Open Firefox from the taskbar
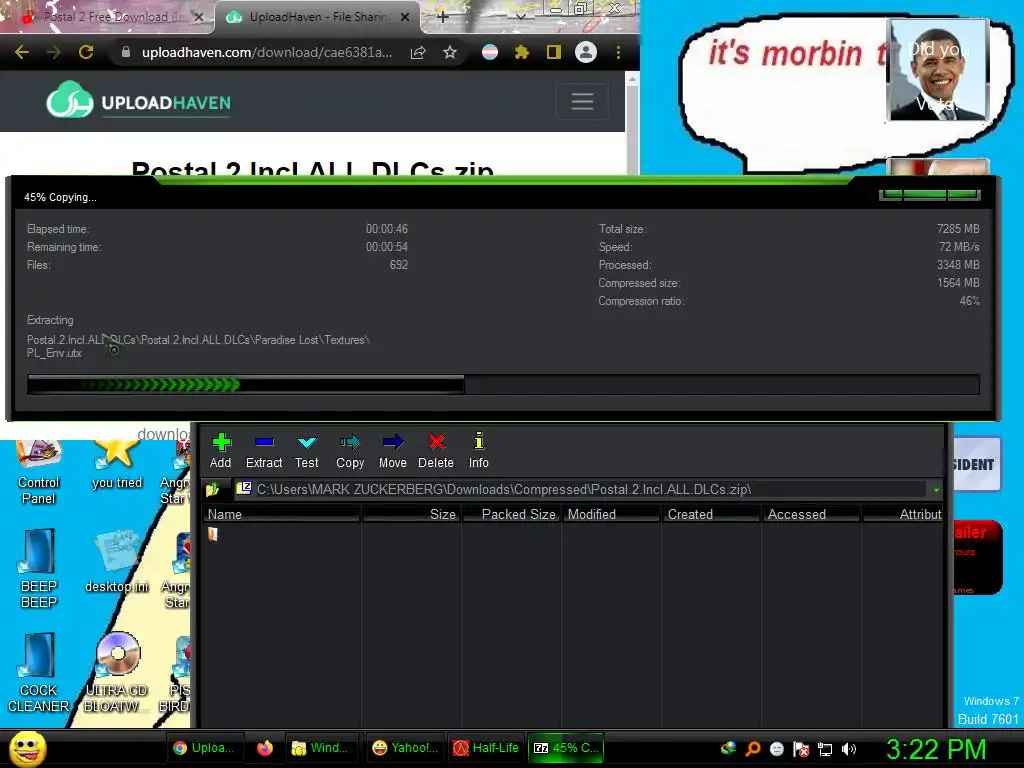The width and height of the screenshot is (1024, 768). (x=264, y=748)
